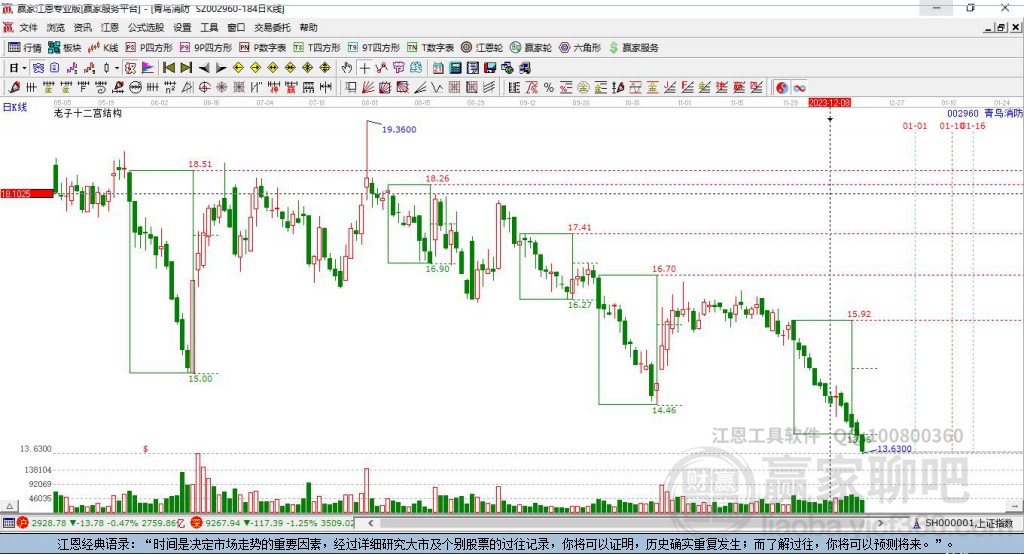Open the 资讯 menu
1024x554 pixels.
click(82, 27)
